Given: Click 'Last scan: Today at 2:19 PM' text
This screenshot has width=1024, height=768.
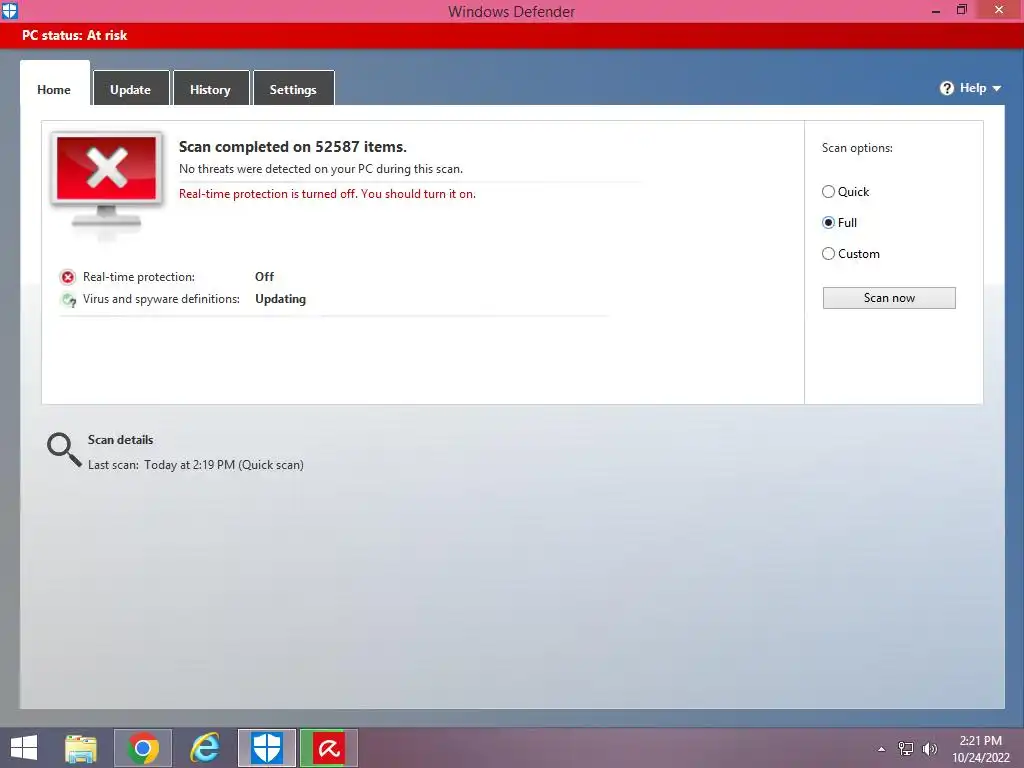Looking at the screenshot, I should pyautogui.click(x=196, y=465).
